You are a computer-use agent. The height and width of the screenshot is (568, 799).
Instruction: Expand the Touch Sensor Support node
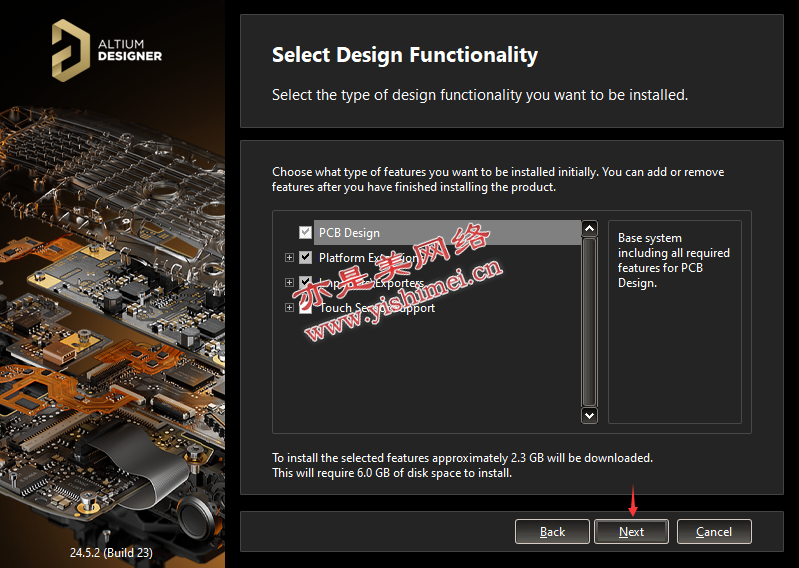click(289, 308)
